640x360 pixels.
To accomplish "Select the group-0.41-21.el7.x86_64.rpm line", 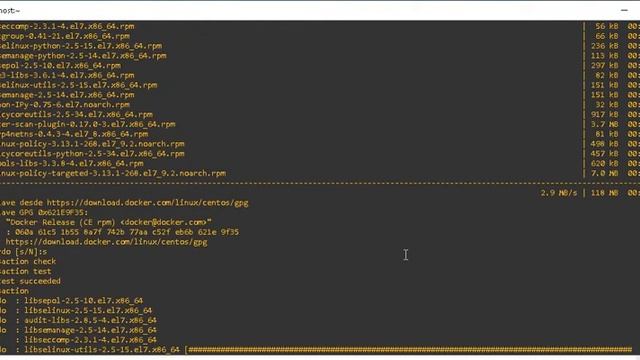I will 65,36.
